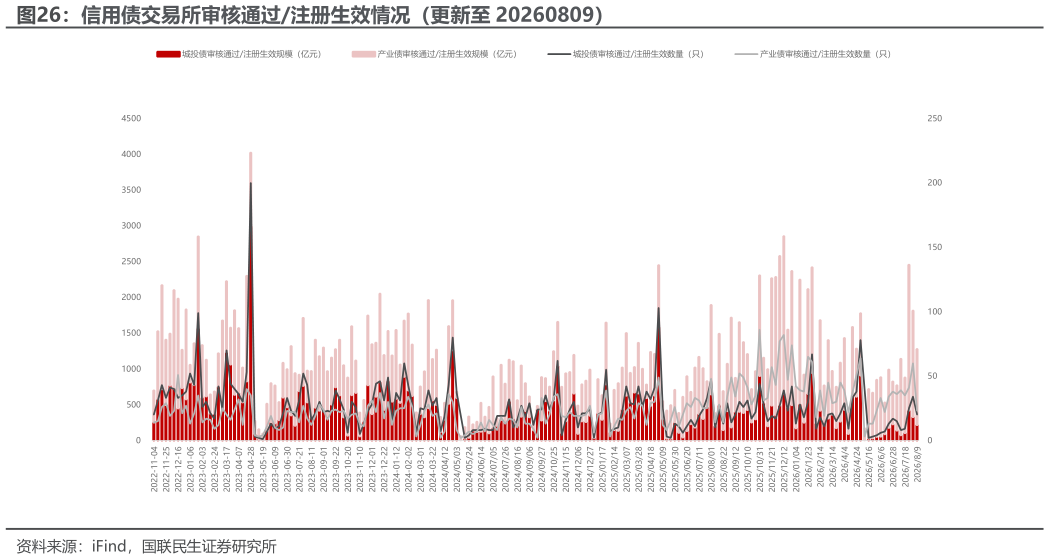Click left axis value 2500
This screenshot has width=1049, height=559.
point(131,261)
